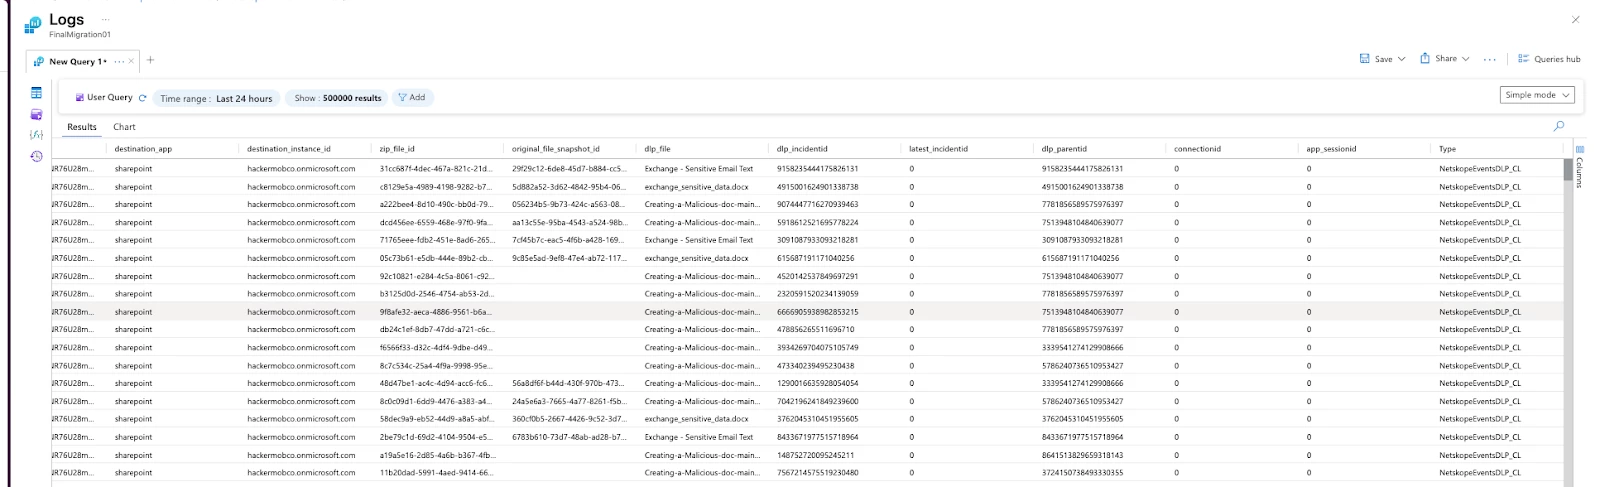Open the Queries sidebar icon
The height and width of the screenshot is (487, 1600).
pos(36,114)
